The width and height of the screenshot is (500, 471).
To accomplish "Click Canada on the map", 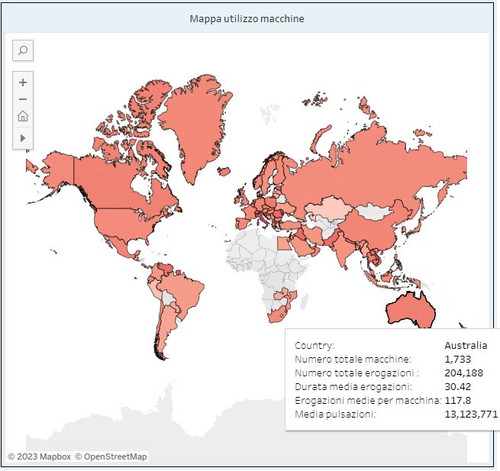I will (110, 187).
